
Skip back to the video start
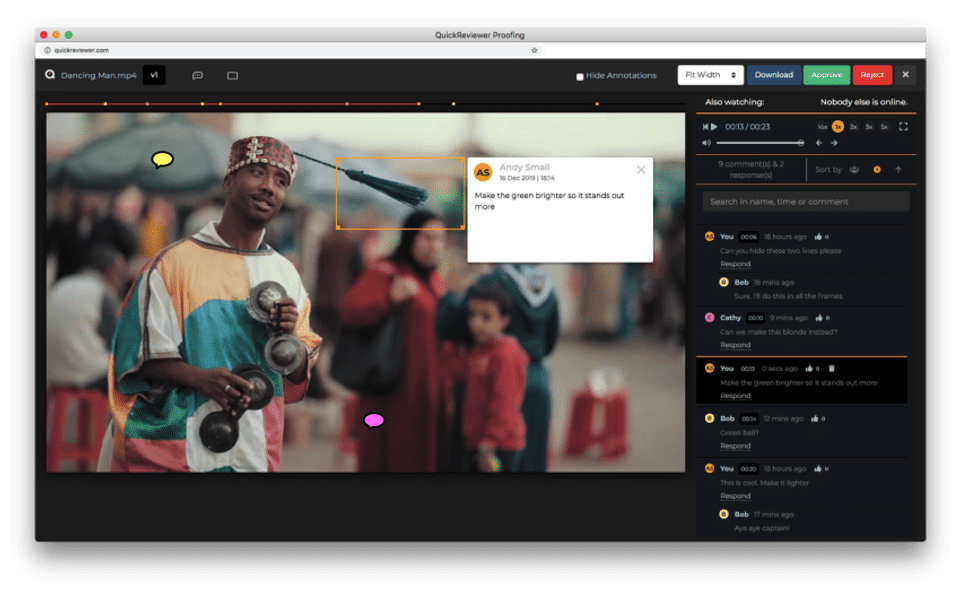705,127
